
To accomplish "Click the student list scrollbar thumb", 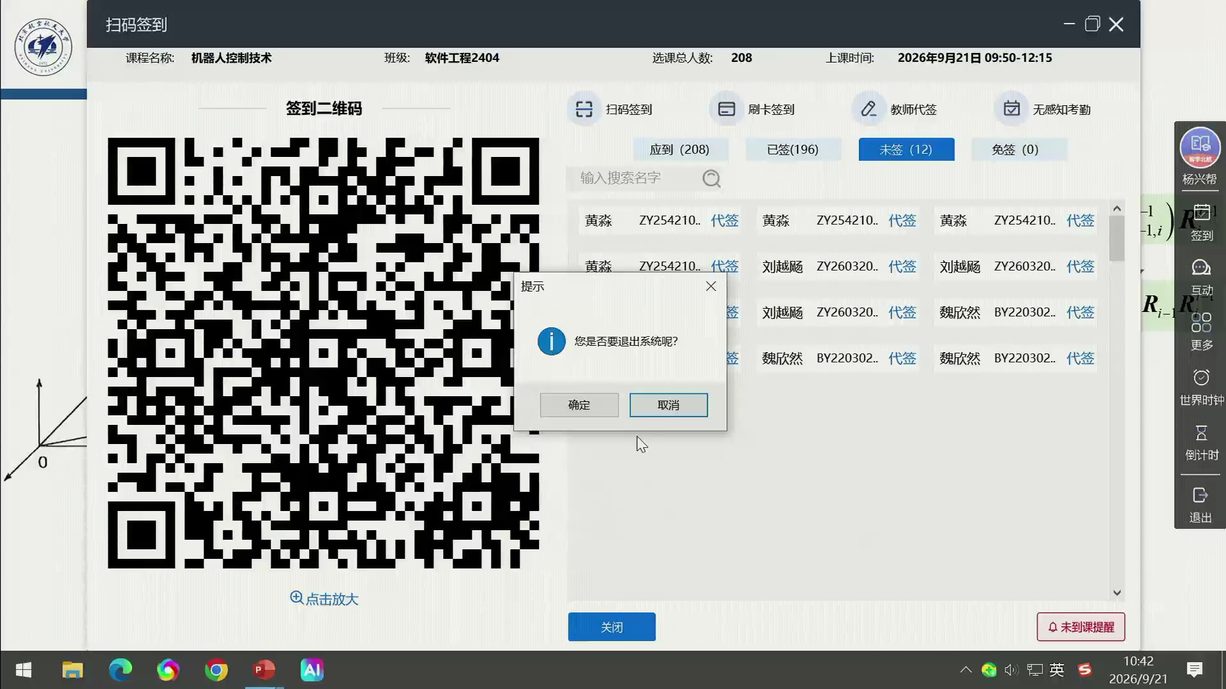I will pyautogui.click(x=1117, y=239).
